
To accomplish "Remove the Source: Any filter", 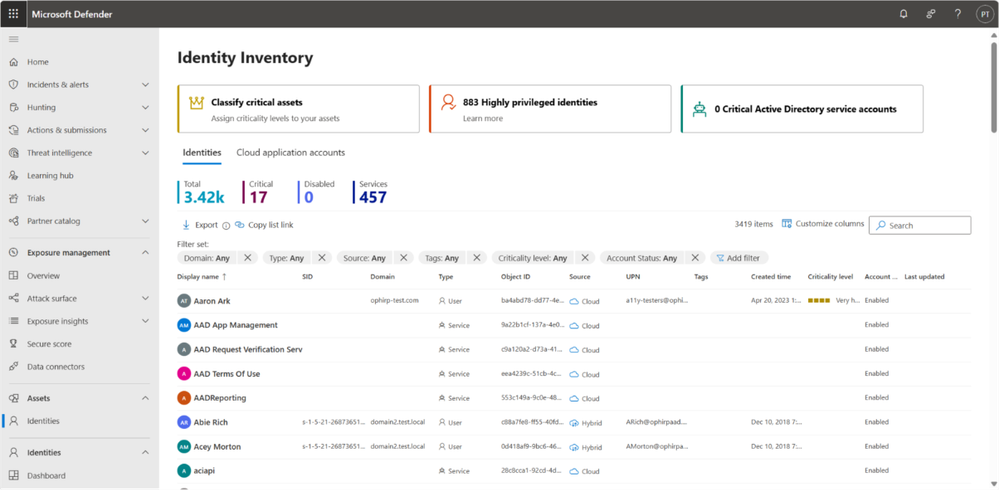I will (x=403, y=258).
